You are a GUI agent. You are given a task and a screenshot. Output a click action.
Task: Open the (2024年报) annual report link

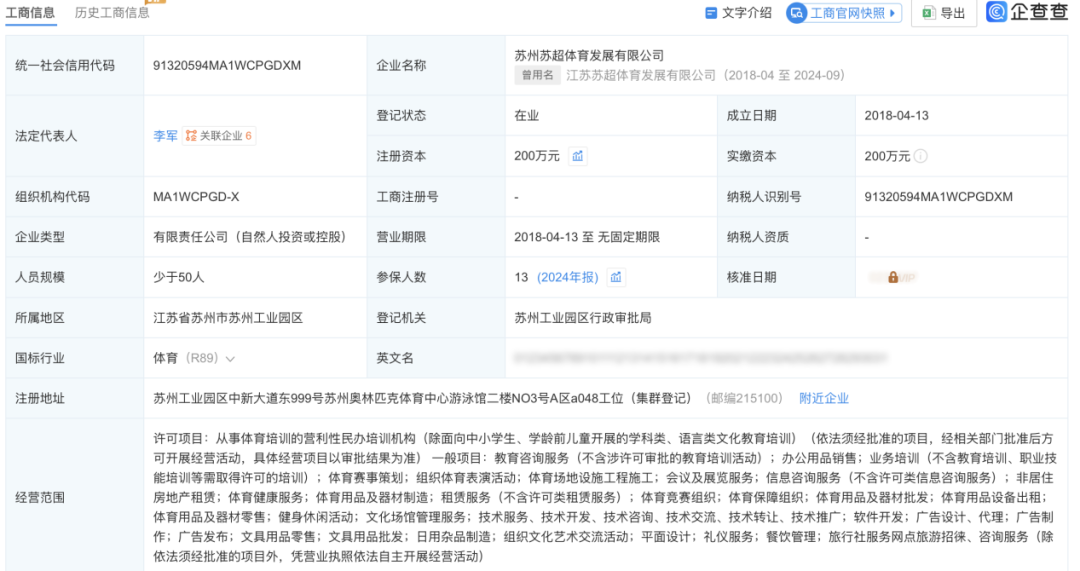[x=568, y=277]
